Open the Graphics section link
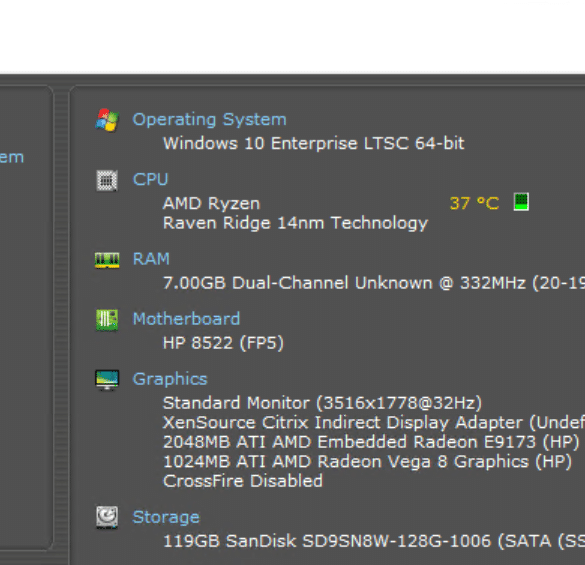585x565 pixels. click(170, 380)
